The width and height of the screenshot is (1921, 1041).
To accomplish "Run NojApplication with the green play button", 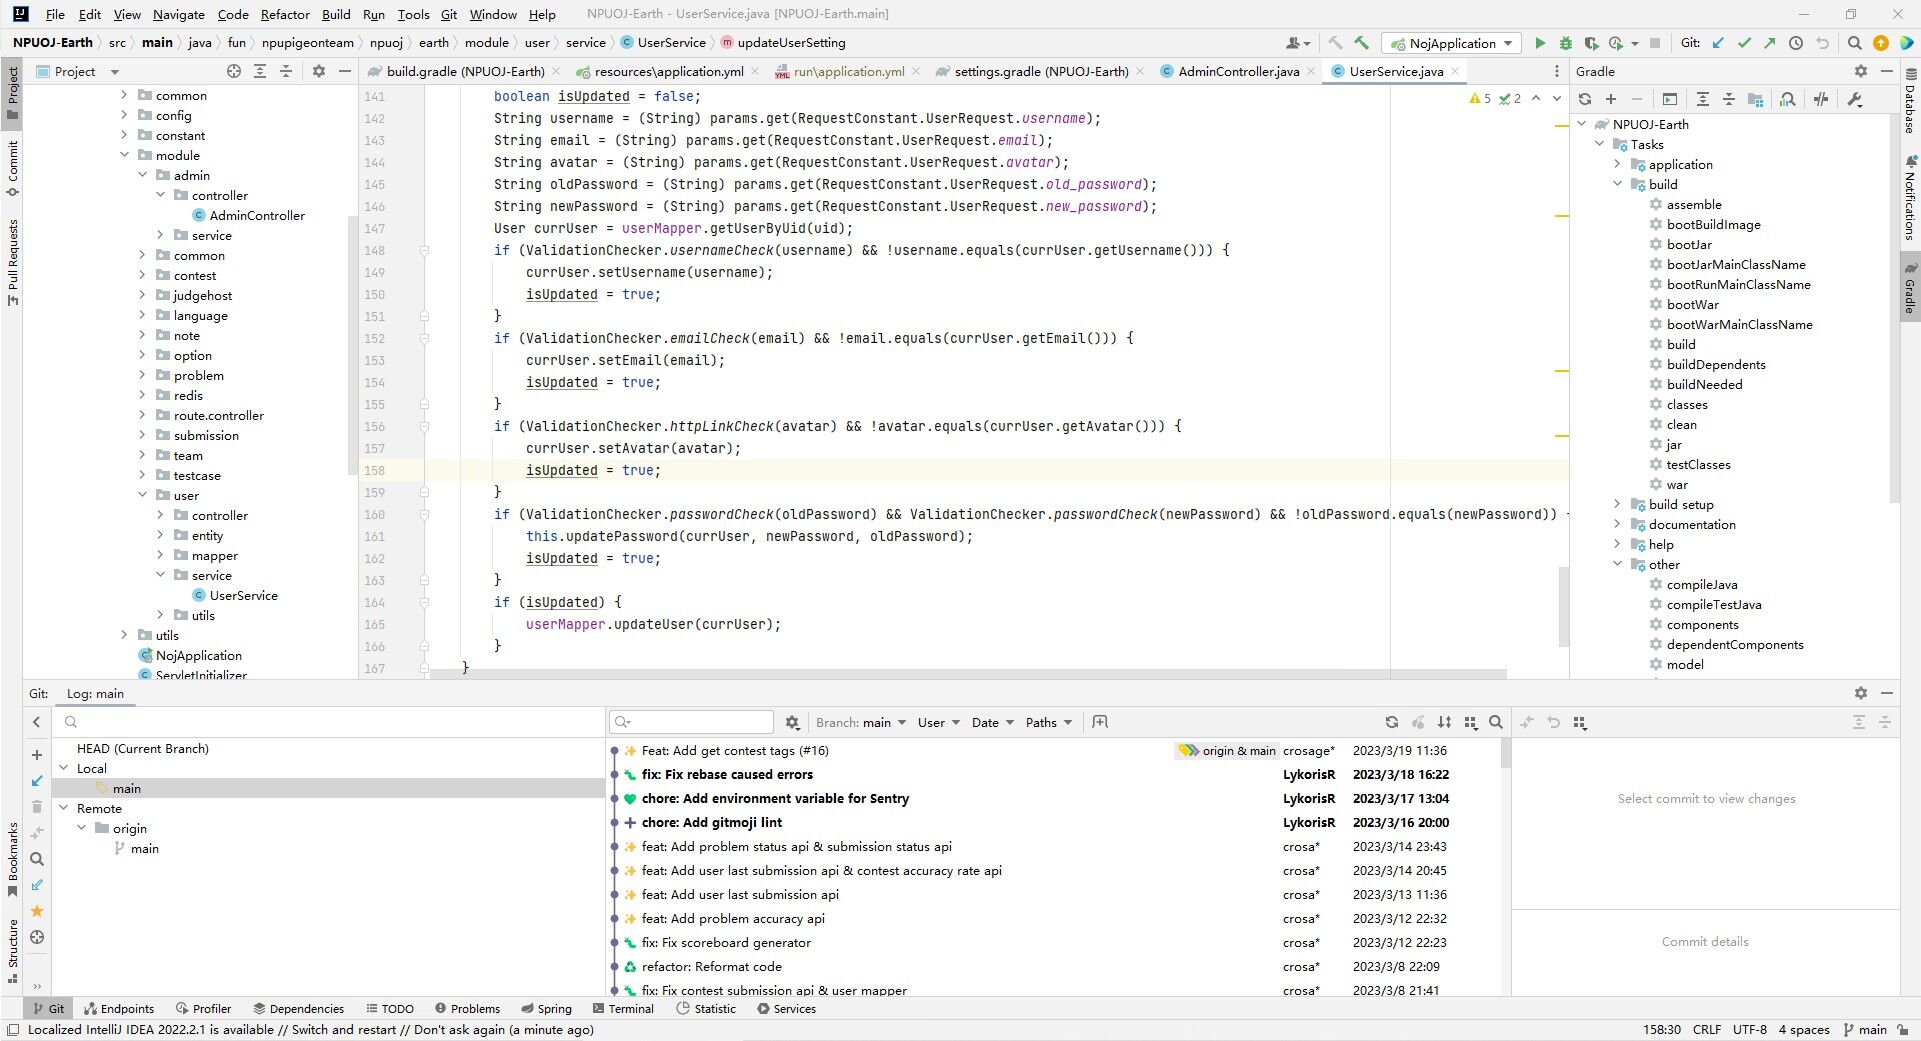I will (x=1540, y=43).
